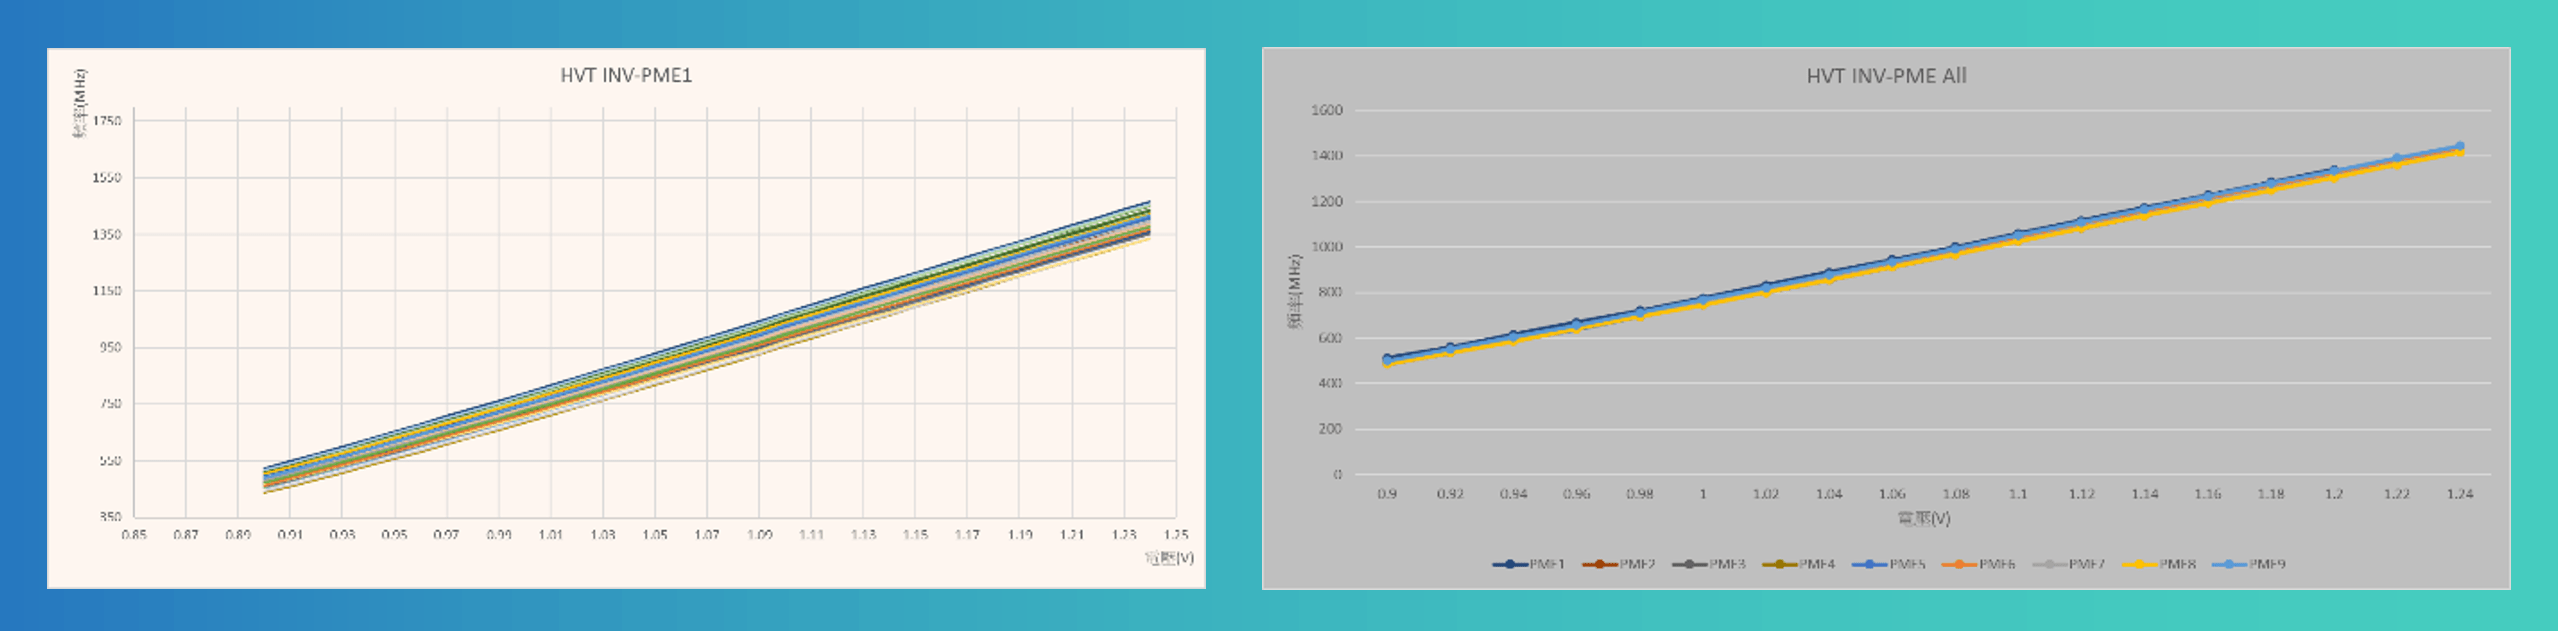Click the 電壓(V) axis title in PME1 chart
This screenshot has width=2558, height=631.
1169,558
